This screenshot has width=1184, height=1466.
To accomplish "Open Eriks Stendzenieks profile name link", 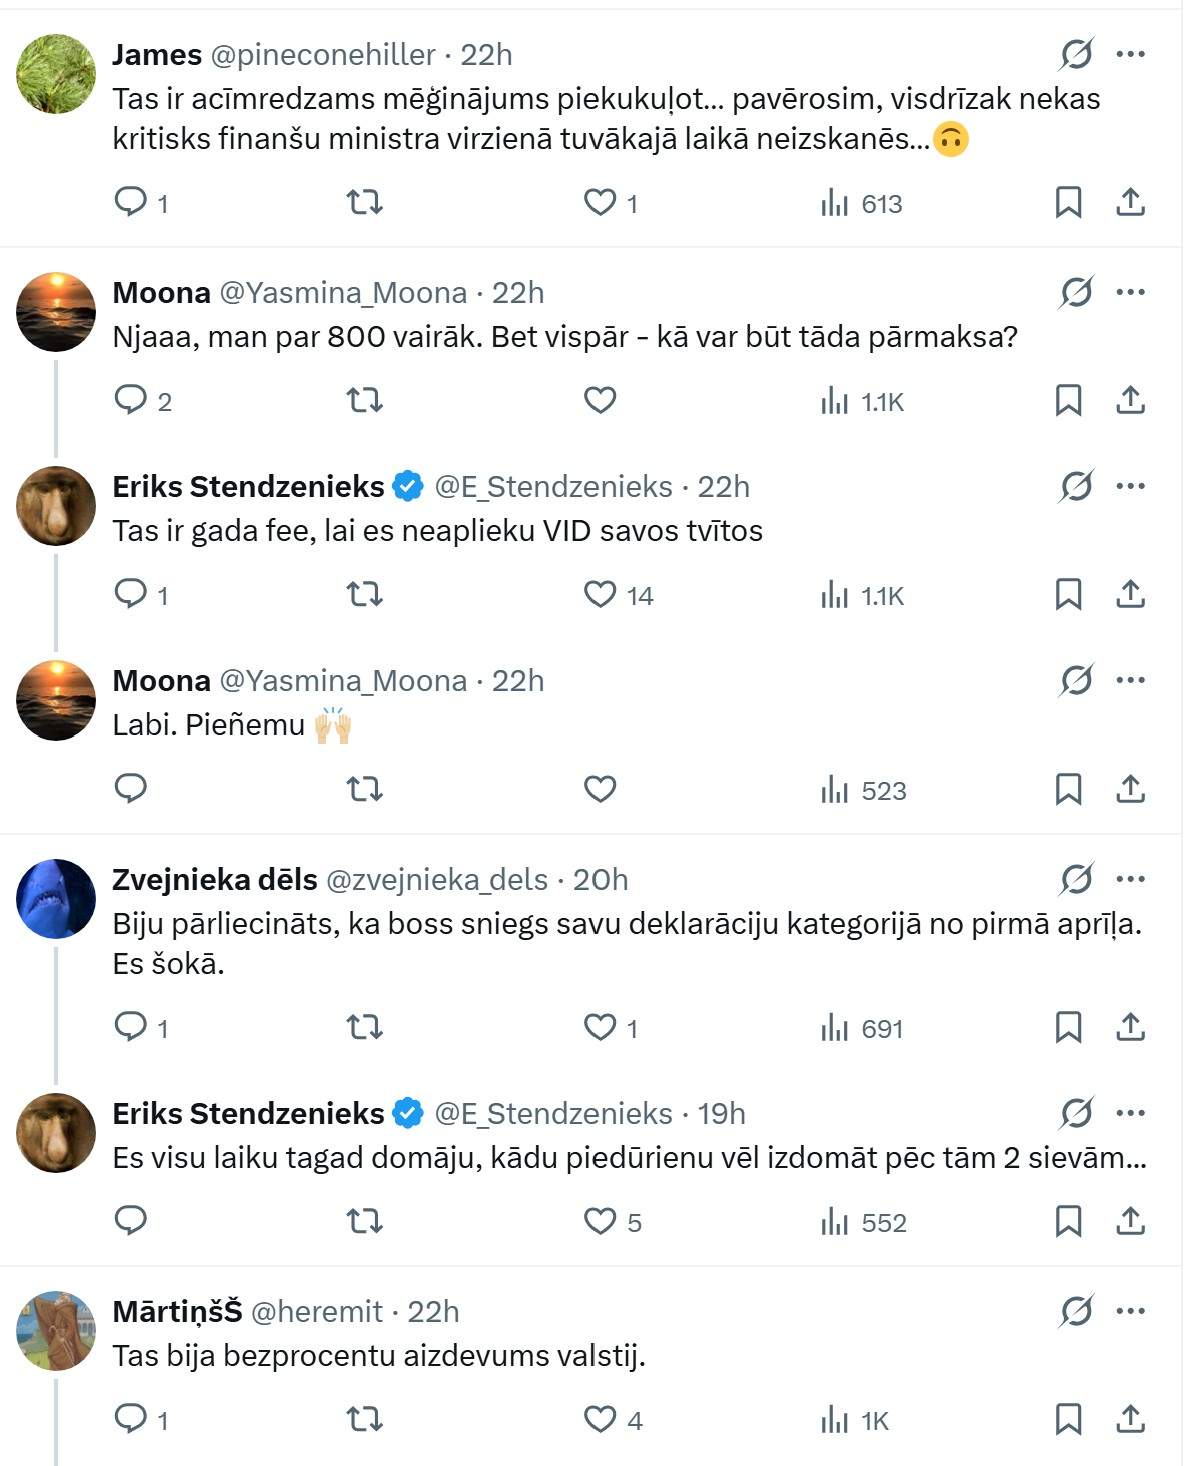I will click(248, 487).
